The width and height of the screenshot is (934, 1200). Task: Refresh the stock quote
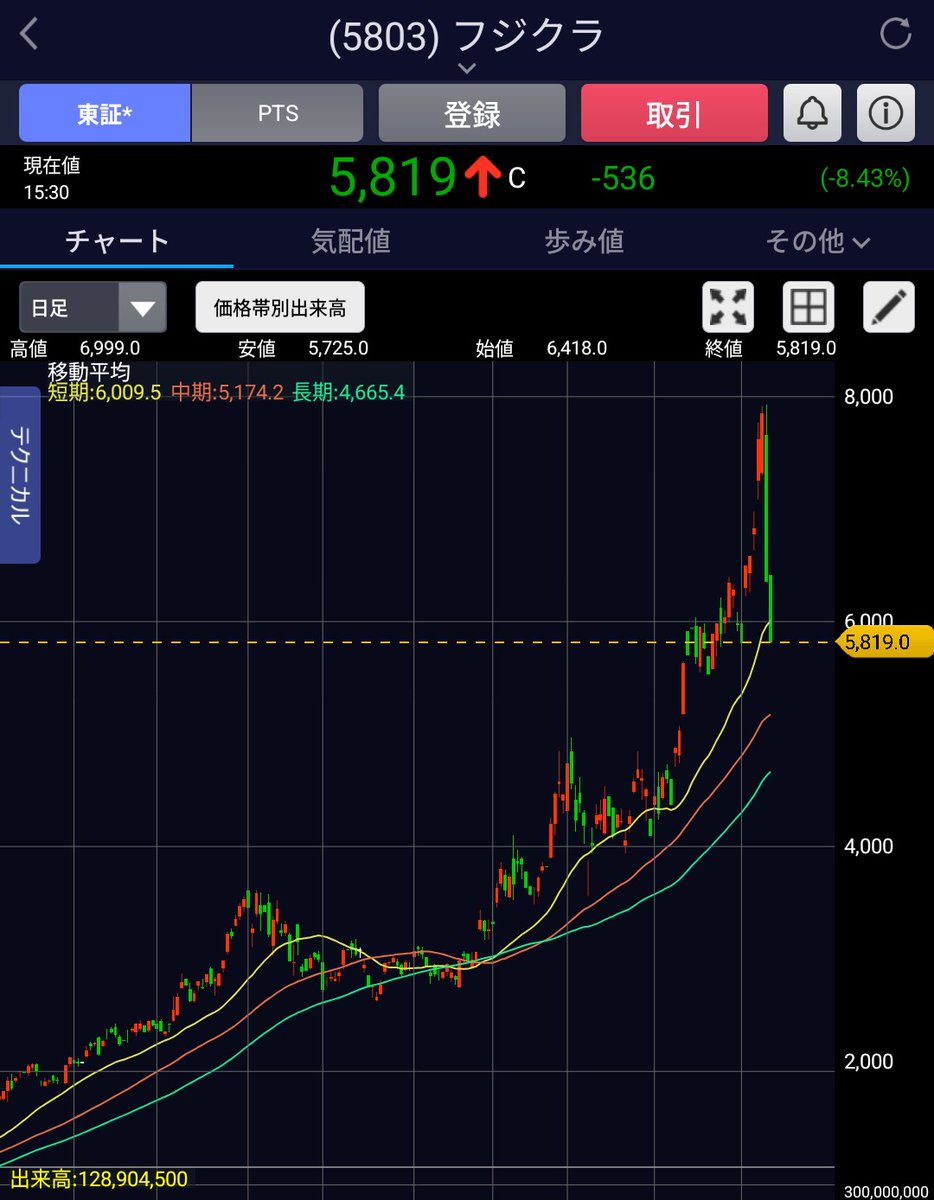[895, 34]
